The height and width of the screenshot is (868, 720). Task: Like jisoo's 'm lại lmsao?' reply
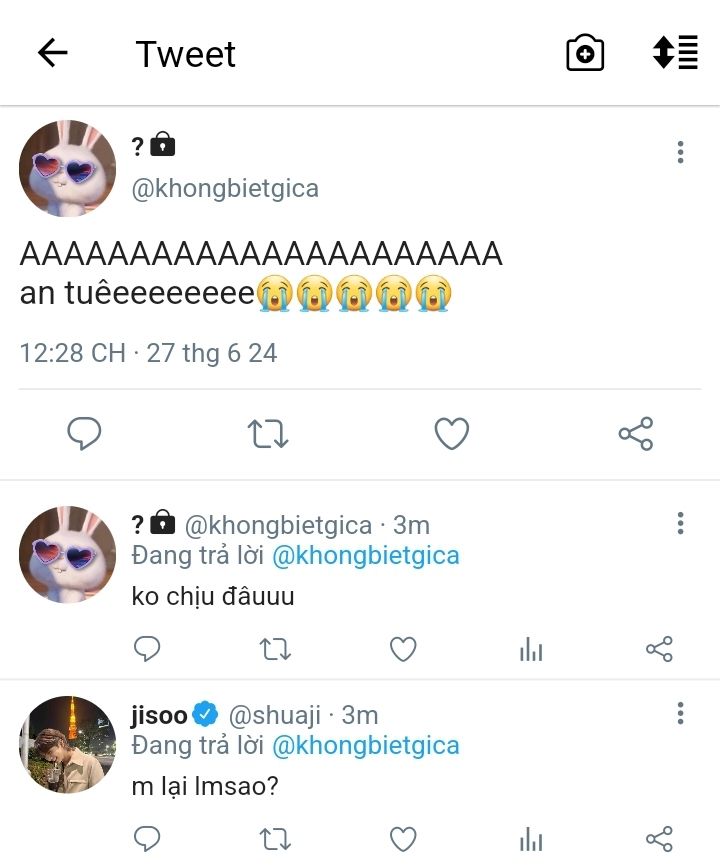coord(403,838)
